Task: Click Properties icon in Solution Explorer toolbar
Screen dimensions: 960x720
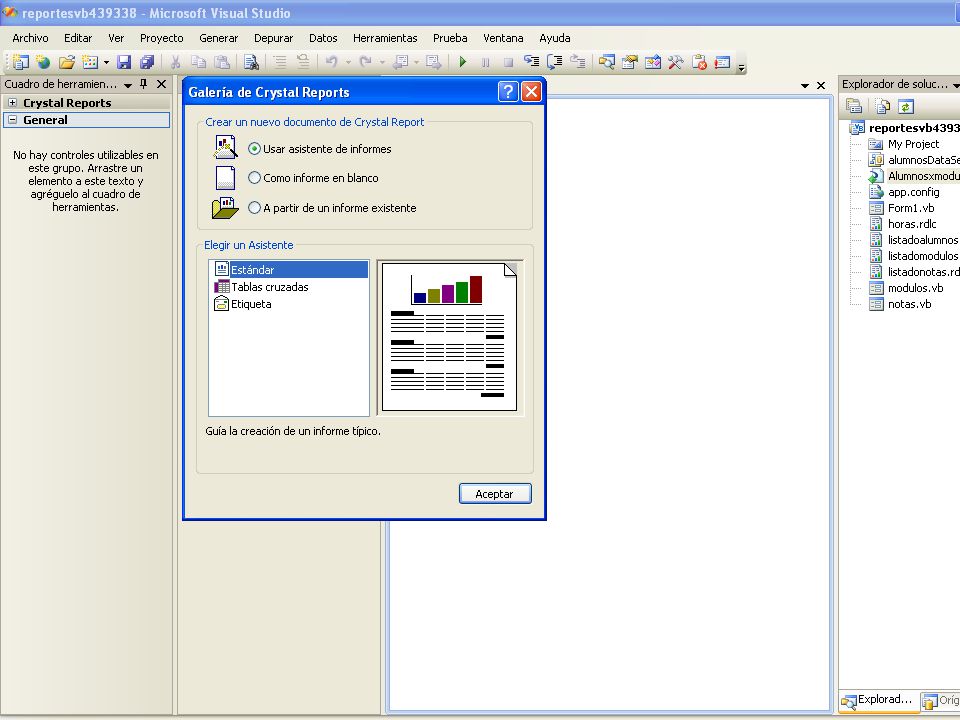Action: [853, 107]
